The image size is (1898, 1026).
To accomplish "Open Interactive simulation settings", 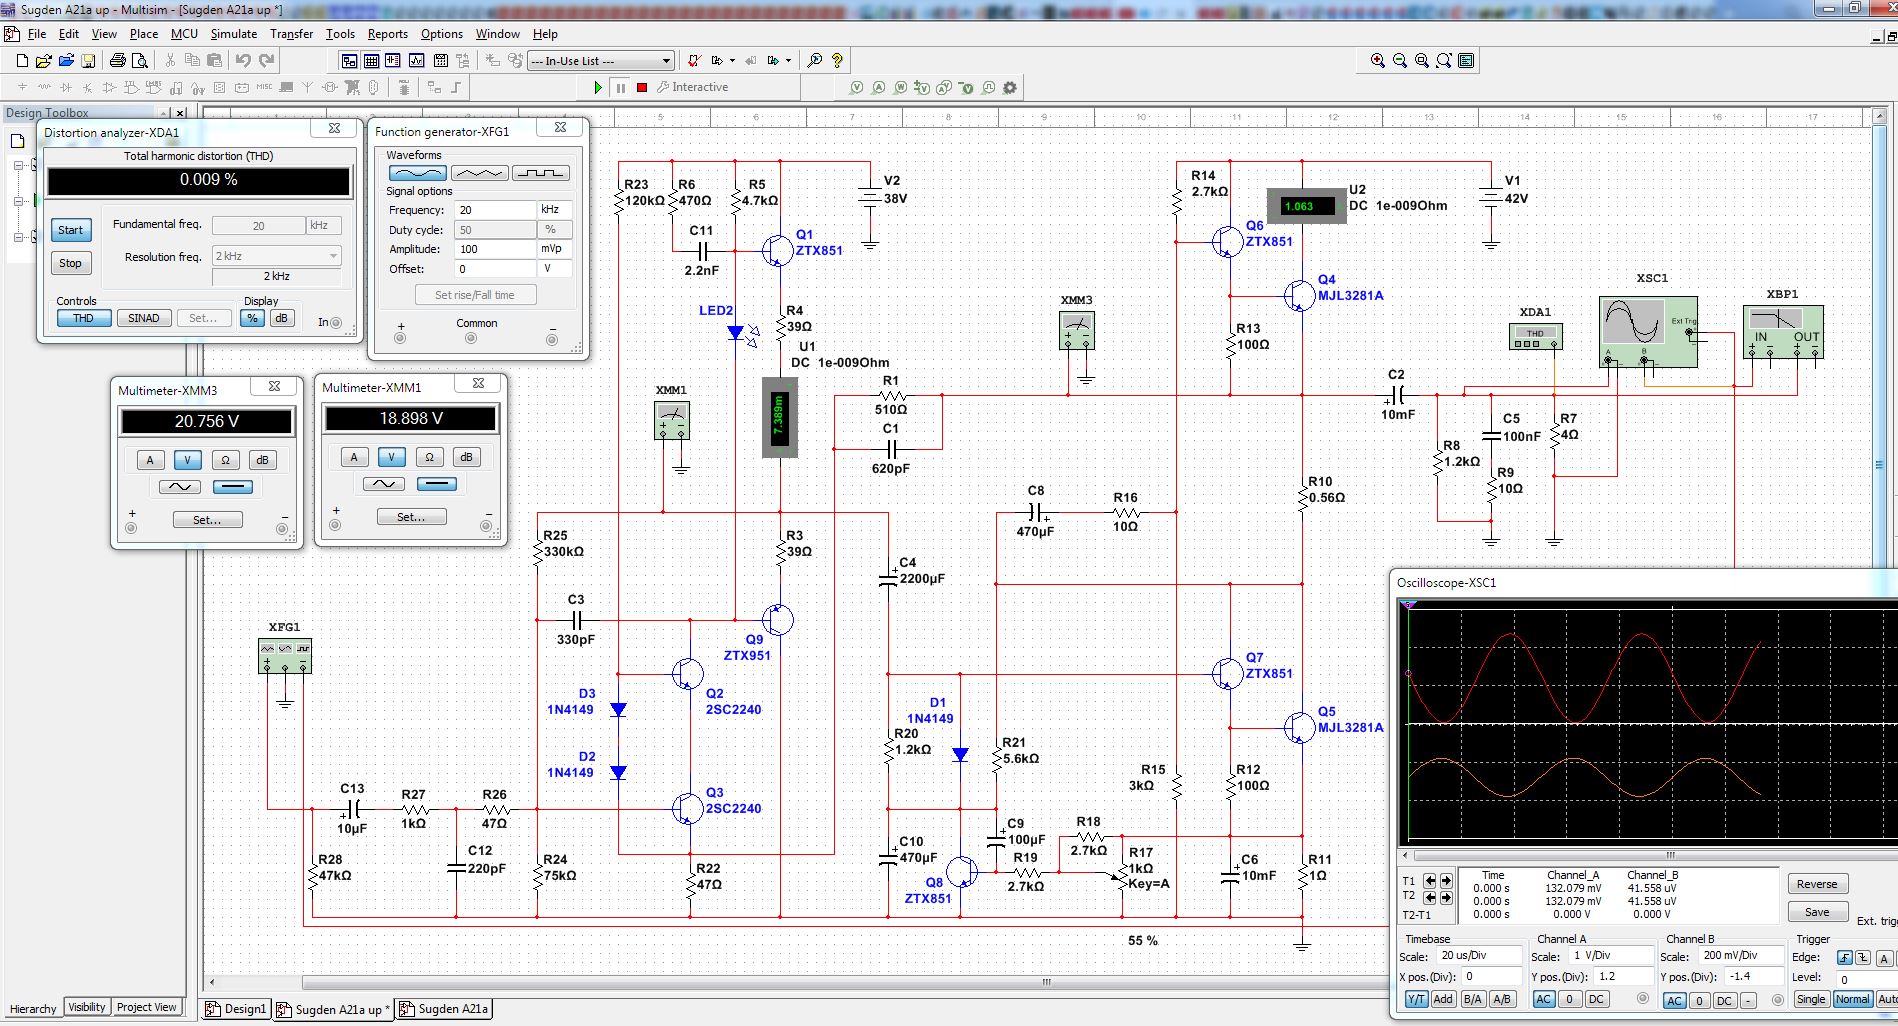I will [x=692, y=88].
